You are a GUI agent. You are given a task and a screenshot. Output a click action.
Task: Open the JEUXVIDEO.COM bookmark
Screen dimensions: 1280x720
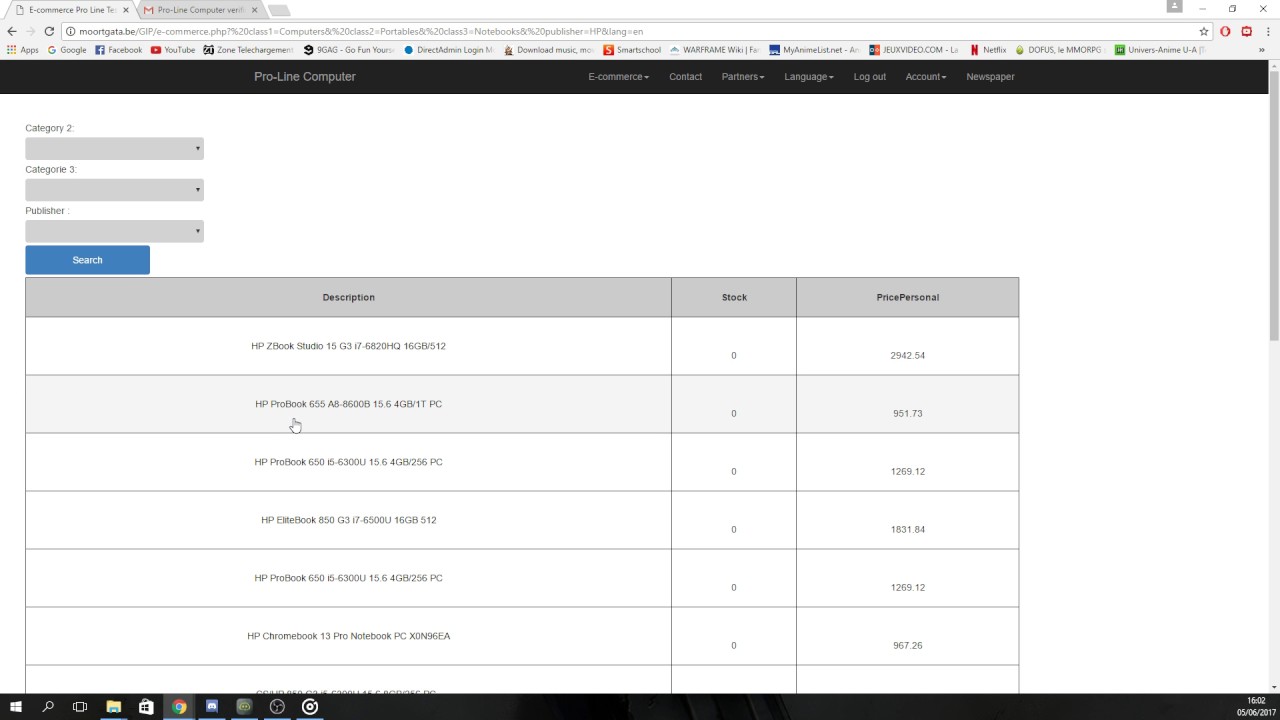coord(913,50)
